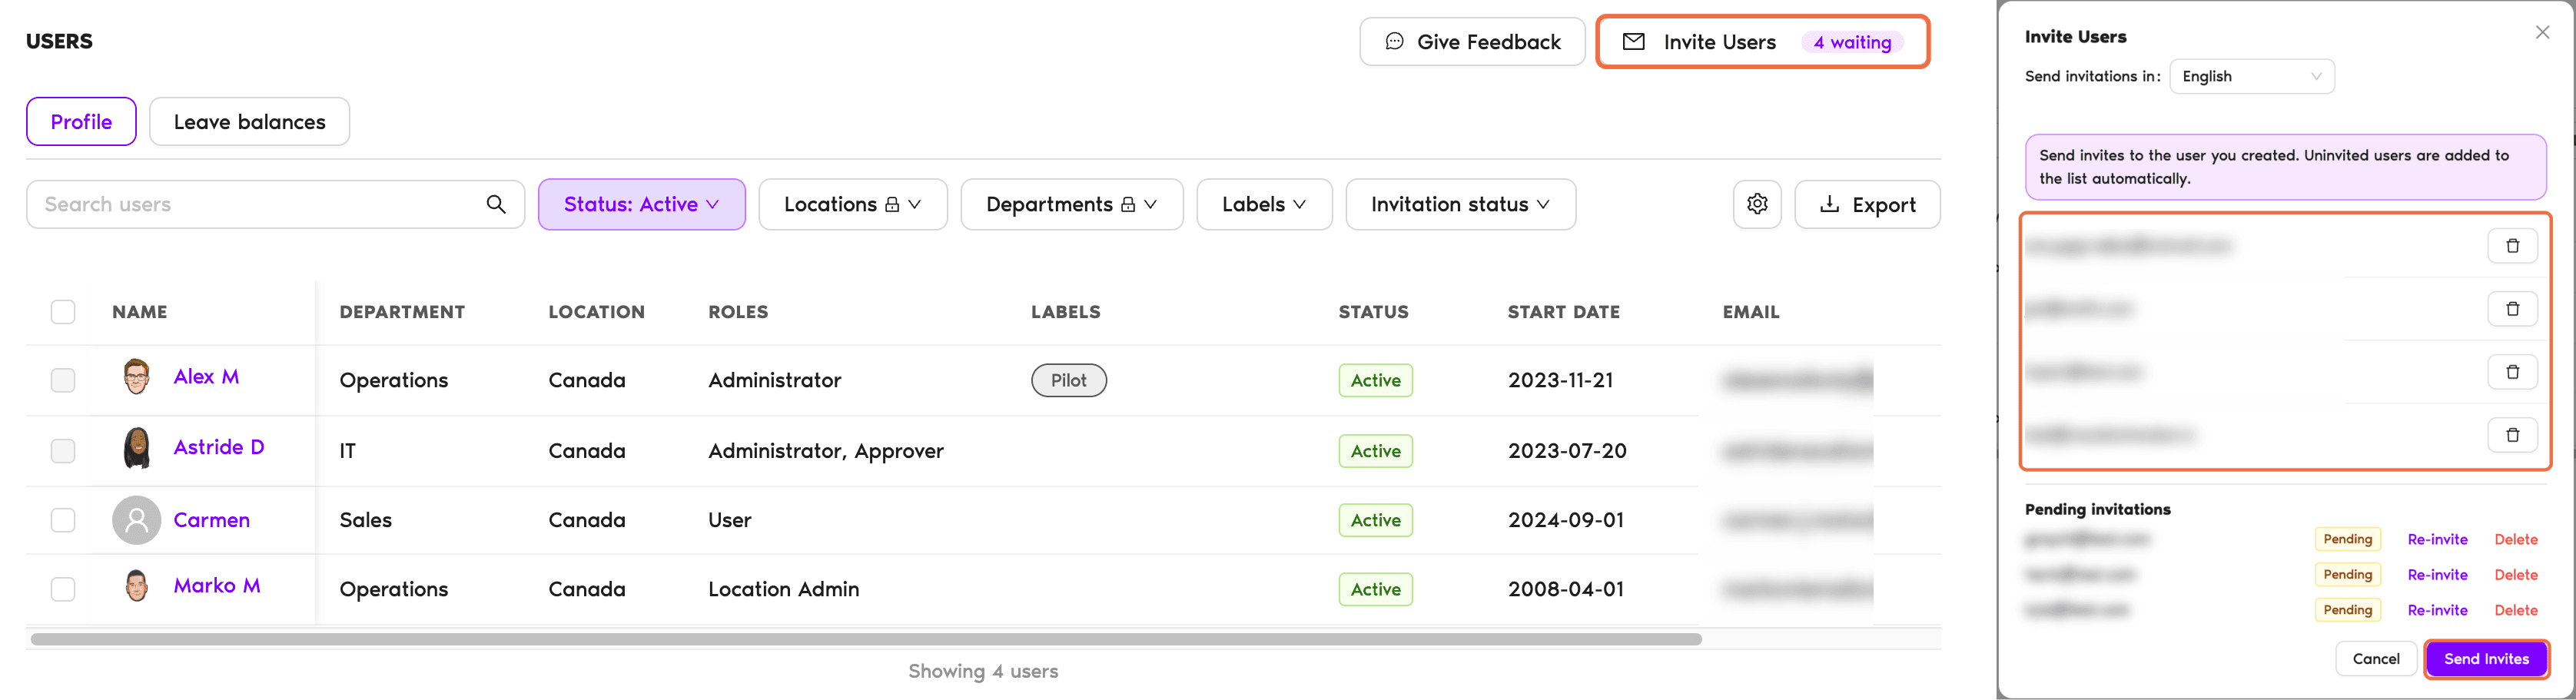Re-invite the first pending invitation
Viewport: 2576px width, 700px height.
(2437, 540)
